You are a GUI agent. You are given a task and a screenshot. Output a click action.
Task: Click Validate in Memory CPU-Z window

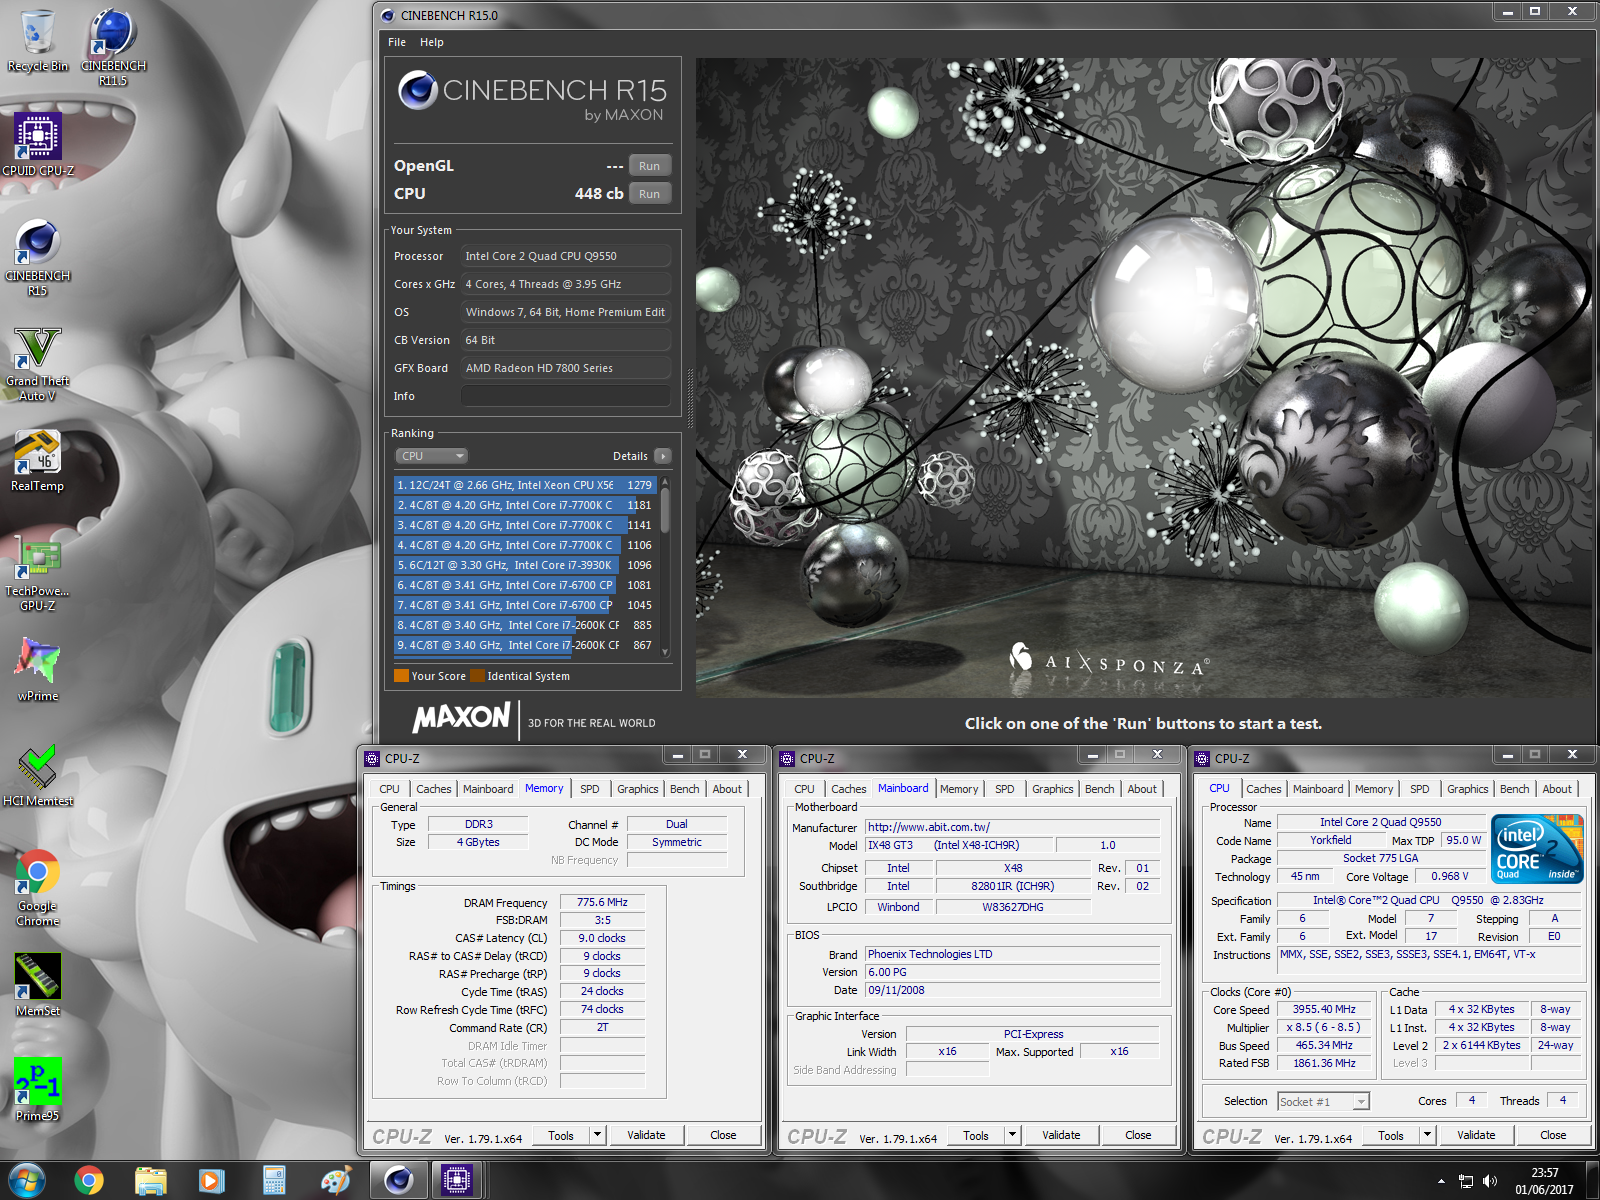(x=646, y=1135)
